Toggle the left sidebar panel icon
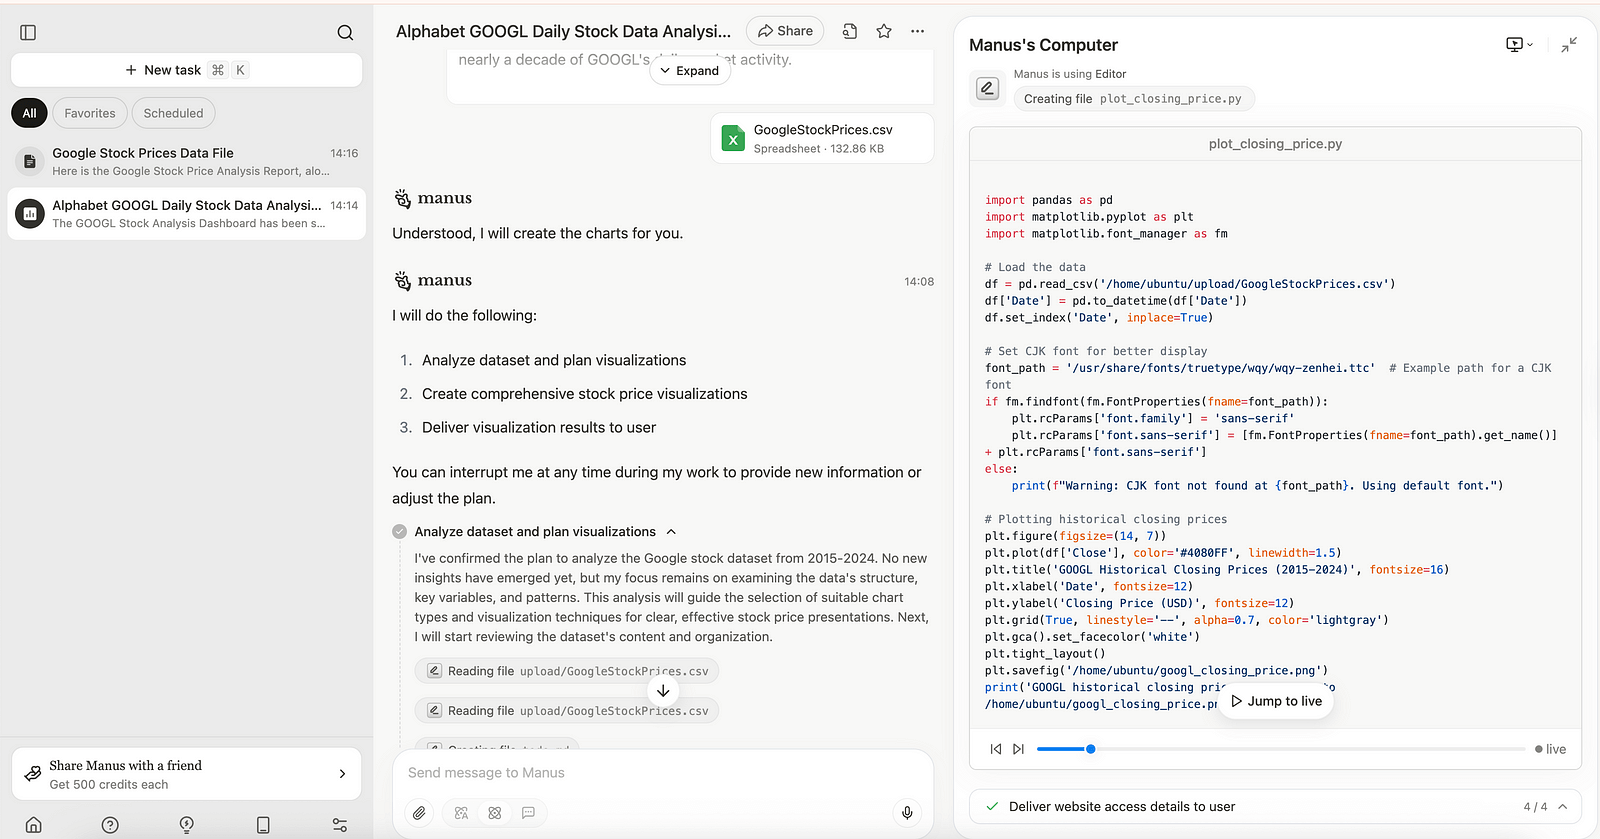 pos(28,33)
